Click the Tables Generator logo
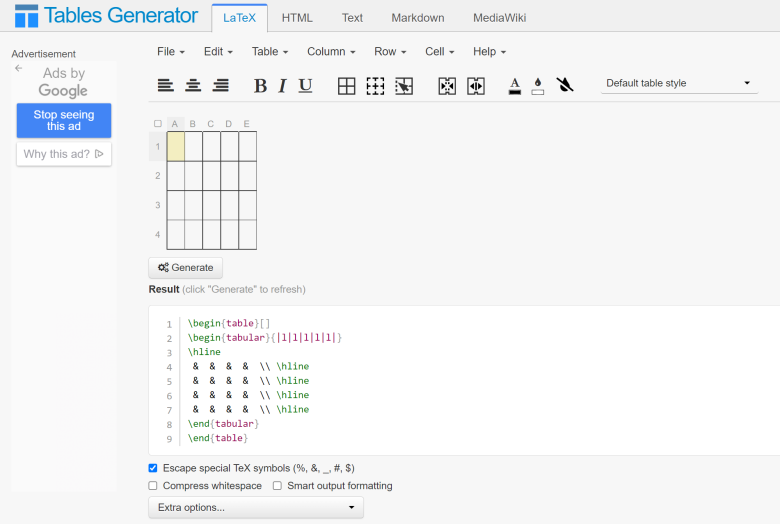 pyautogui.click(x=26, y=16)
